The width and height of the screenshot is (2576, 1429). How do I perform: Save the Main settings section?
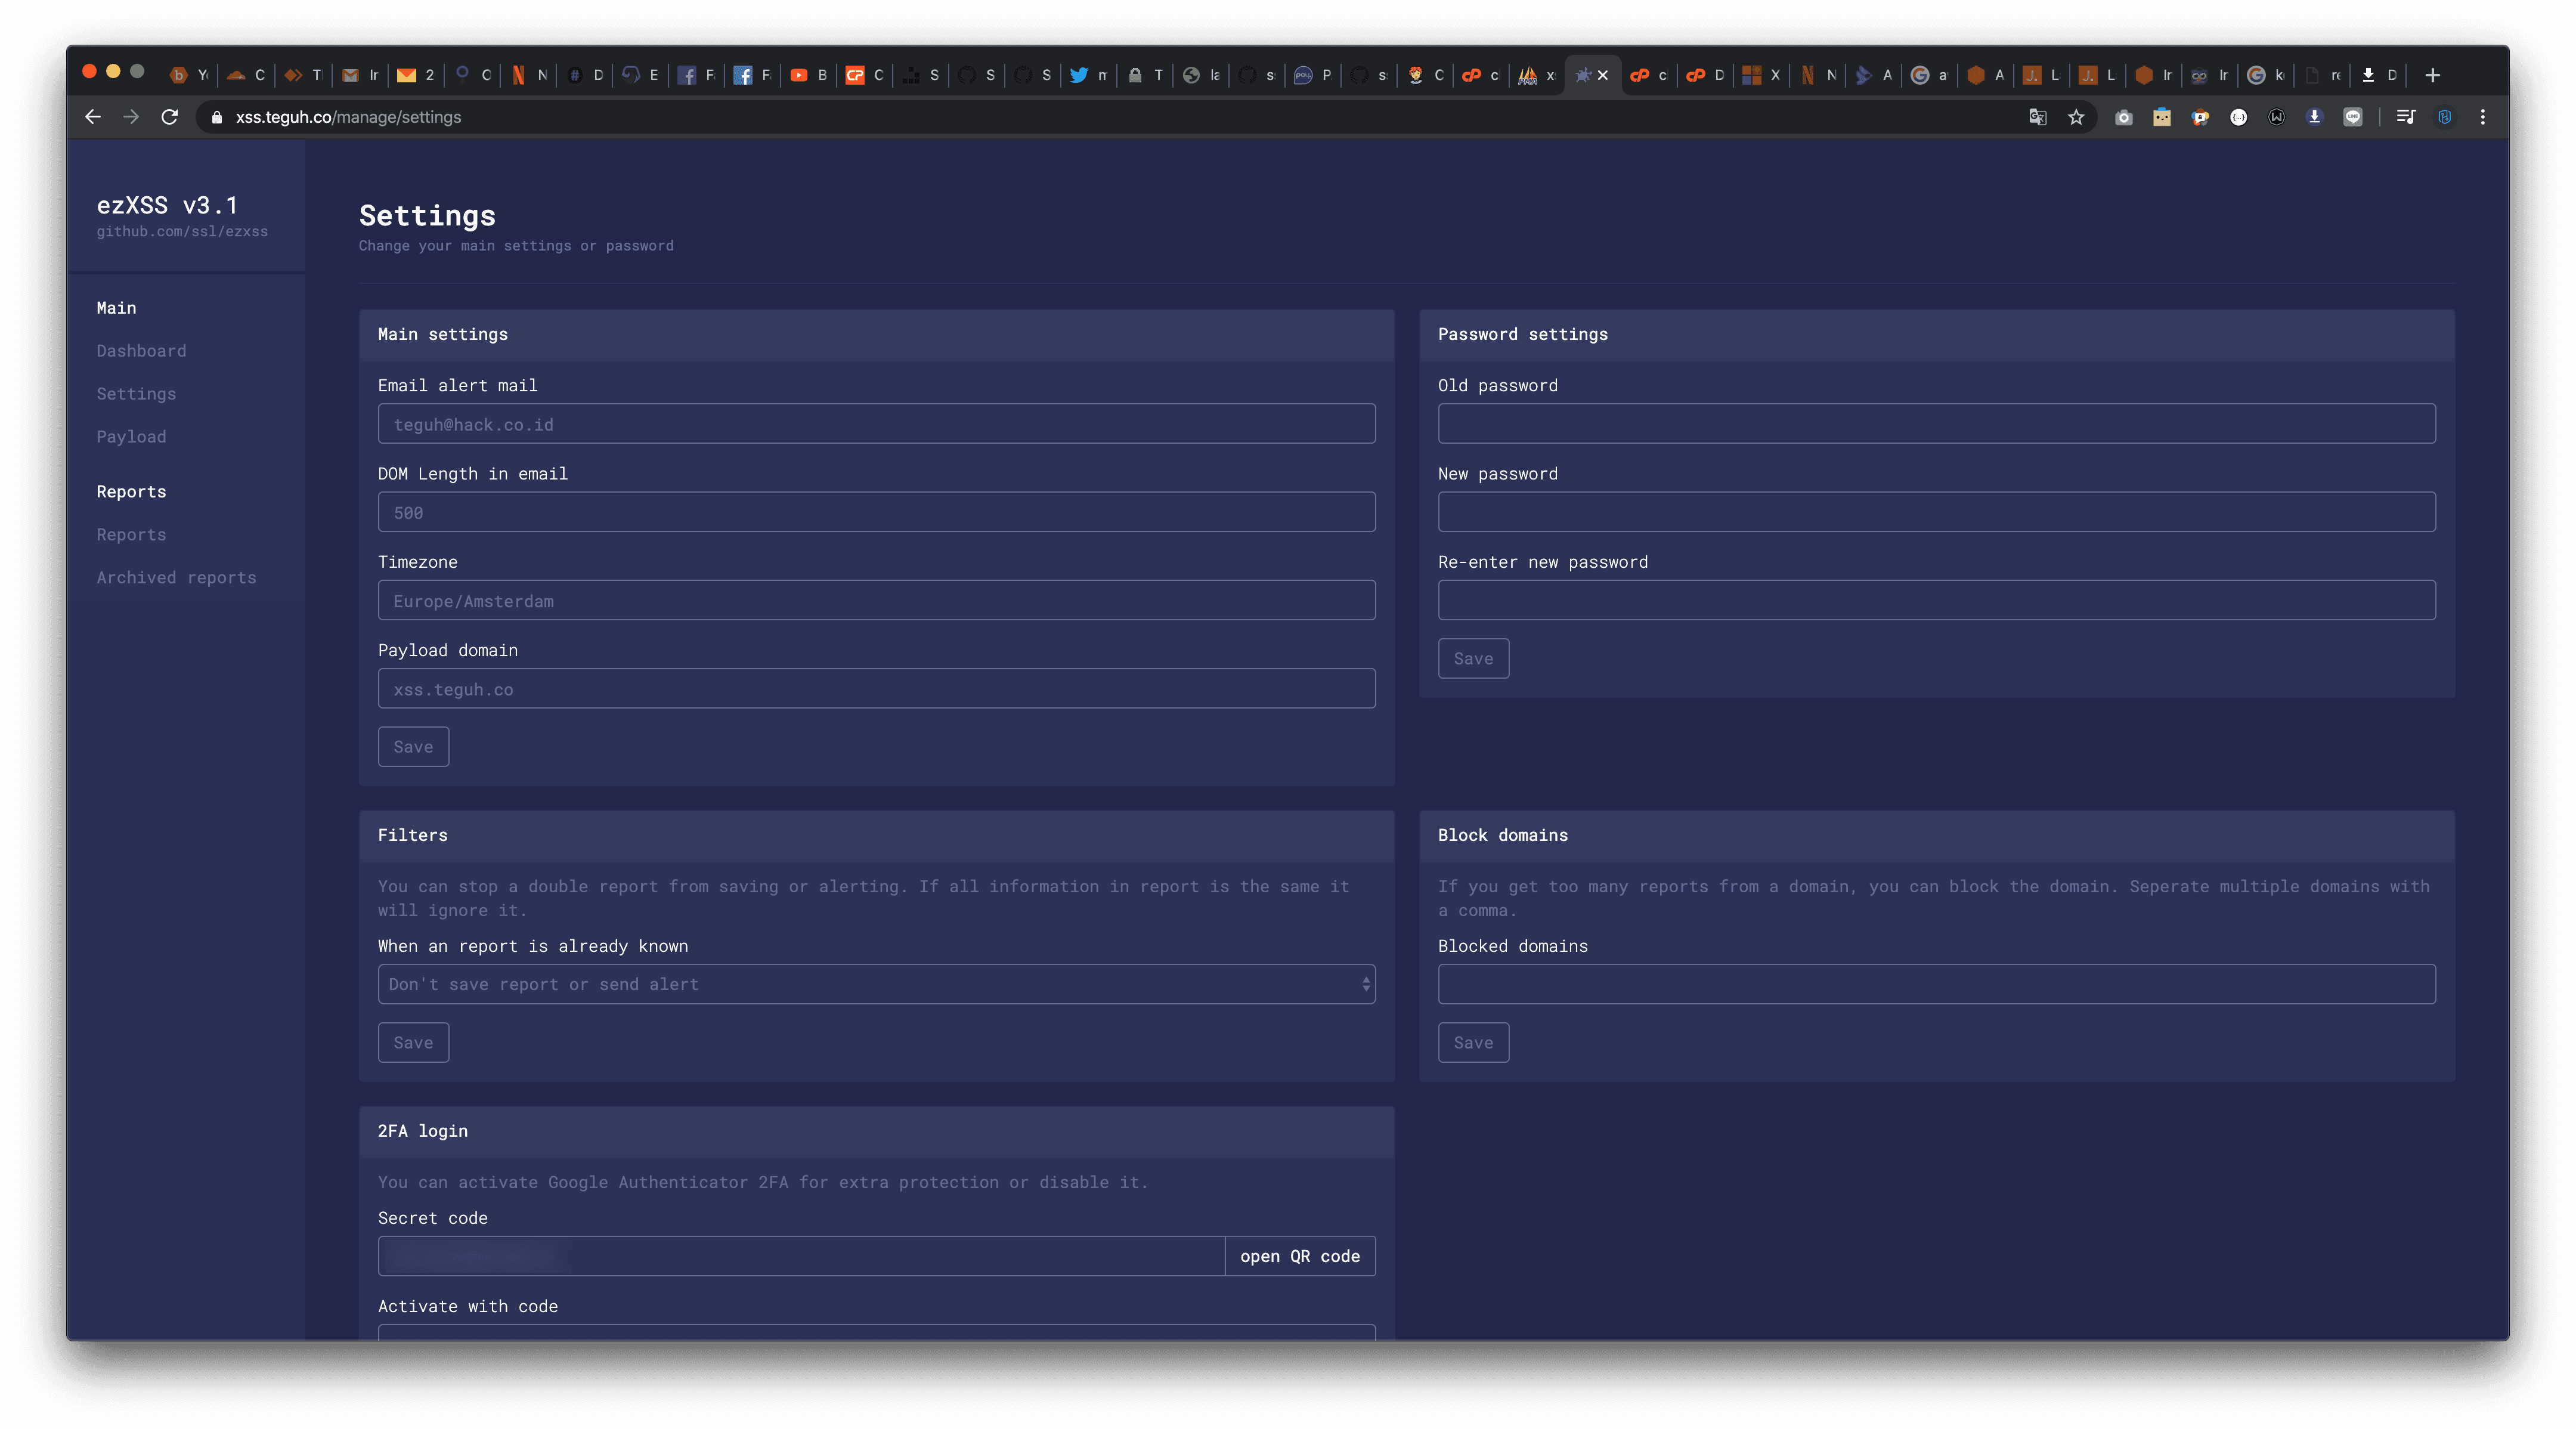point(413,747)
